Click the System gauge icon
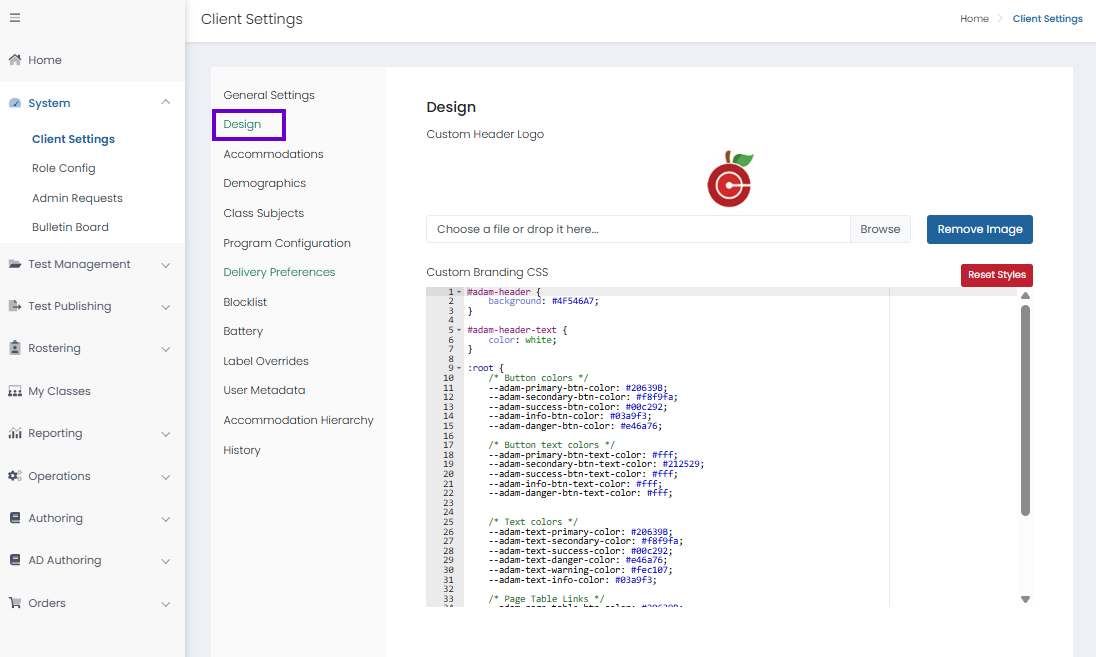 point(15,103)
